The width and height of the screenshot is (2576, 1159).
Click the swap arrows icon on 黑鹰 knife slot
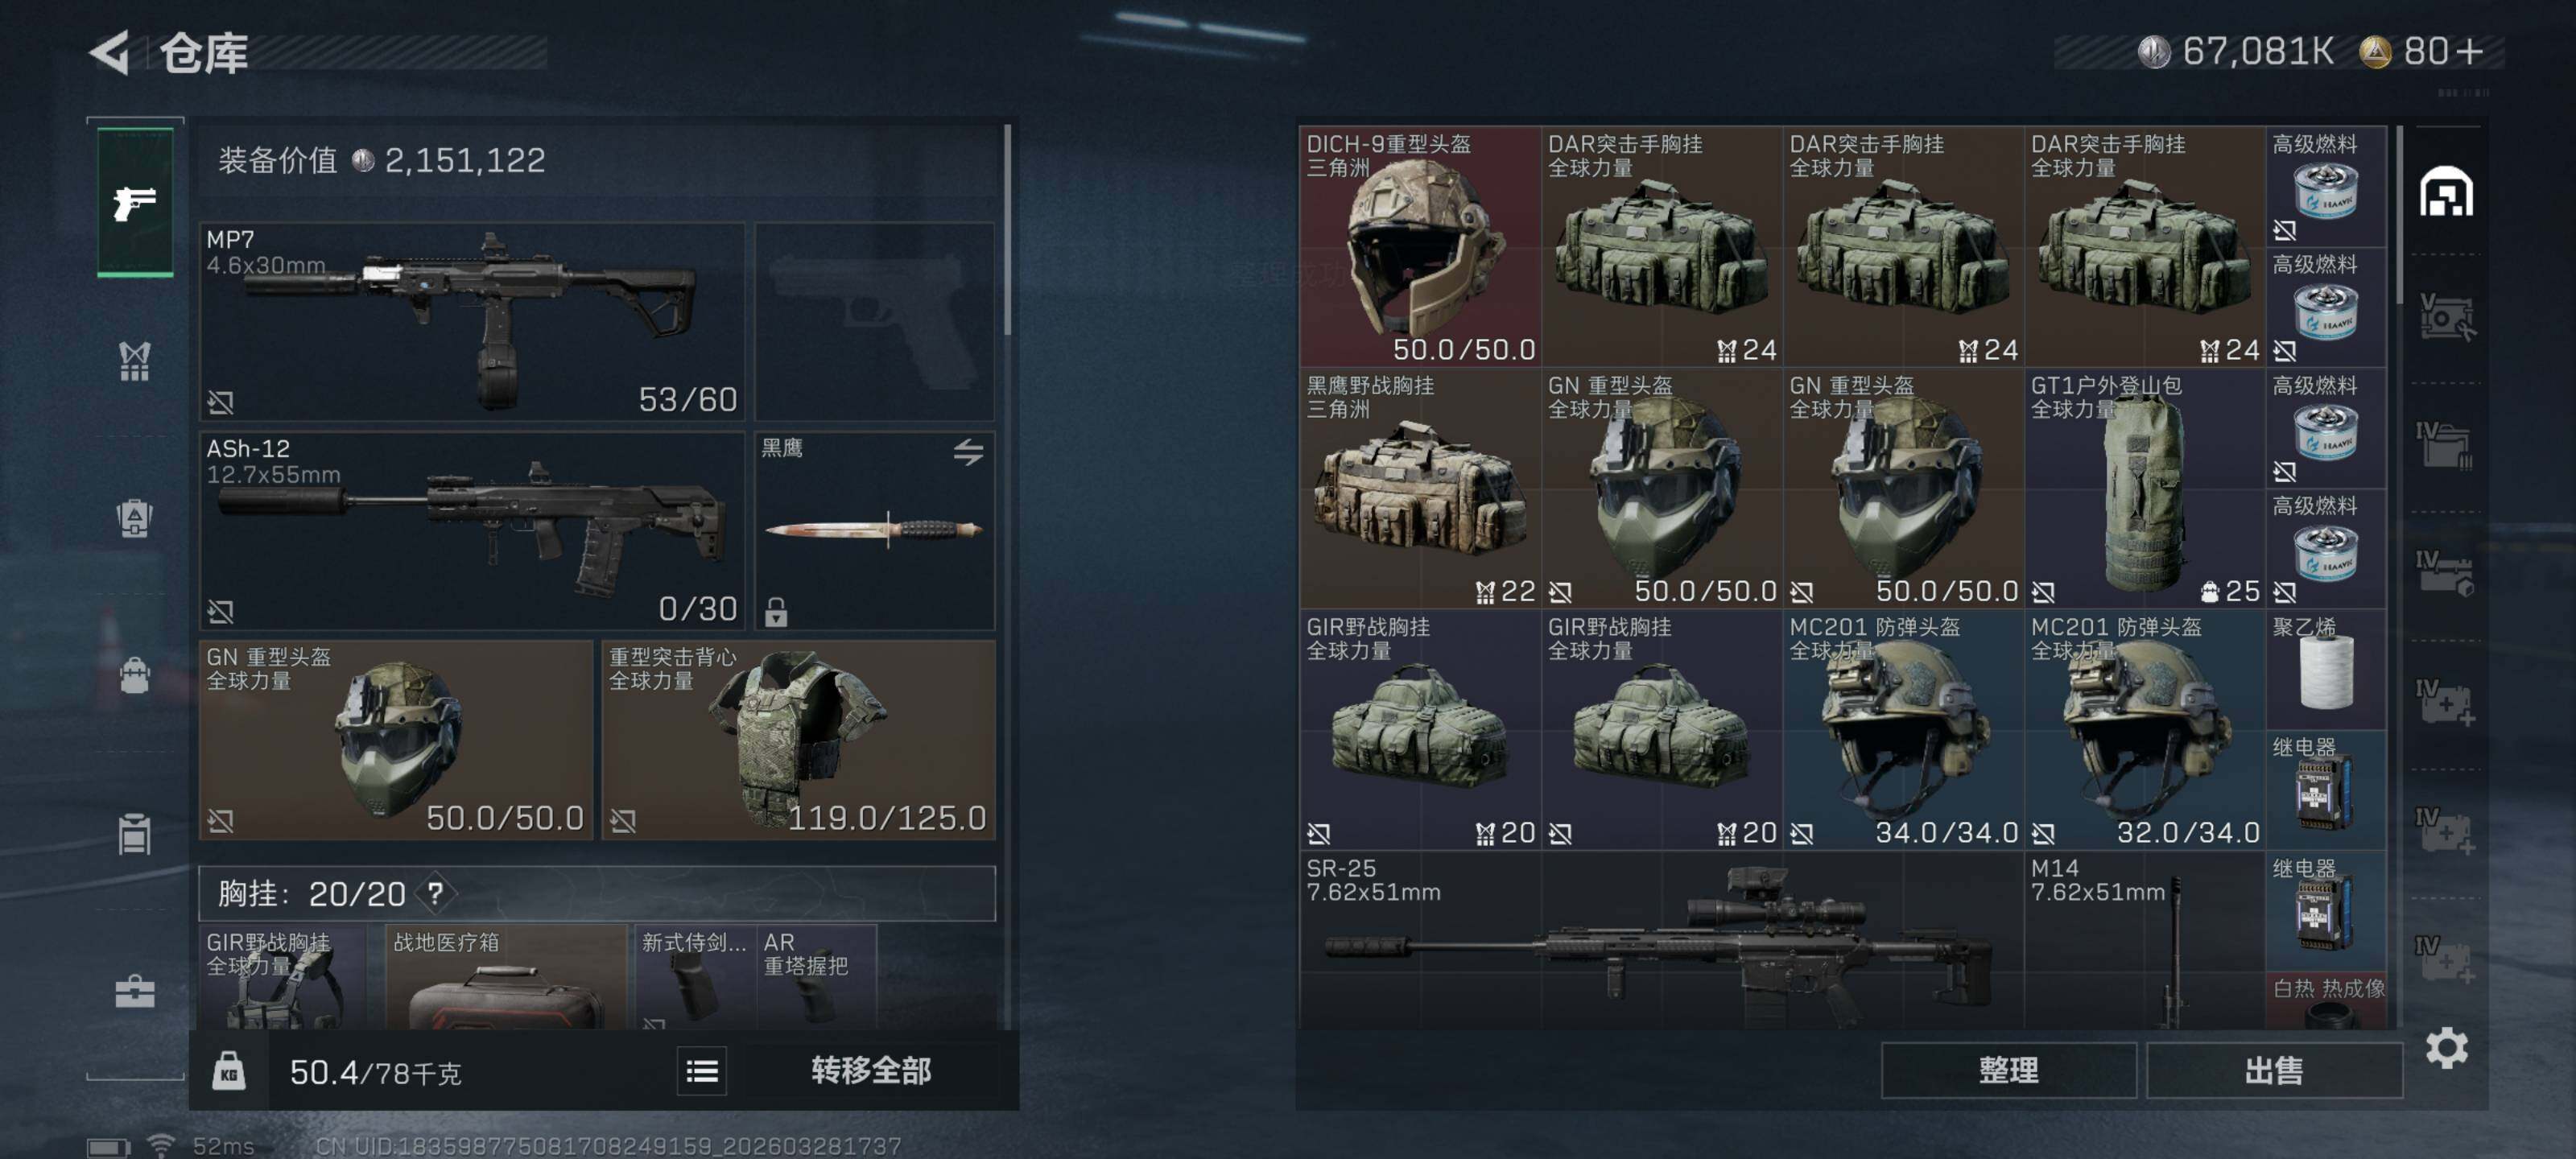[968, 452]
